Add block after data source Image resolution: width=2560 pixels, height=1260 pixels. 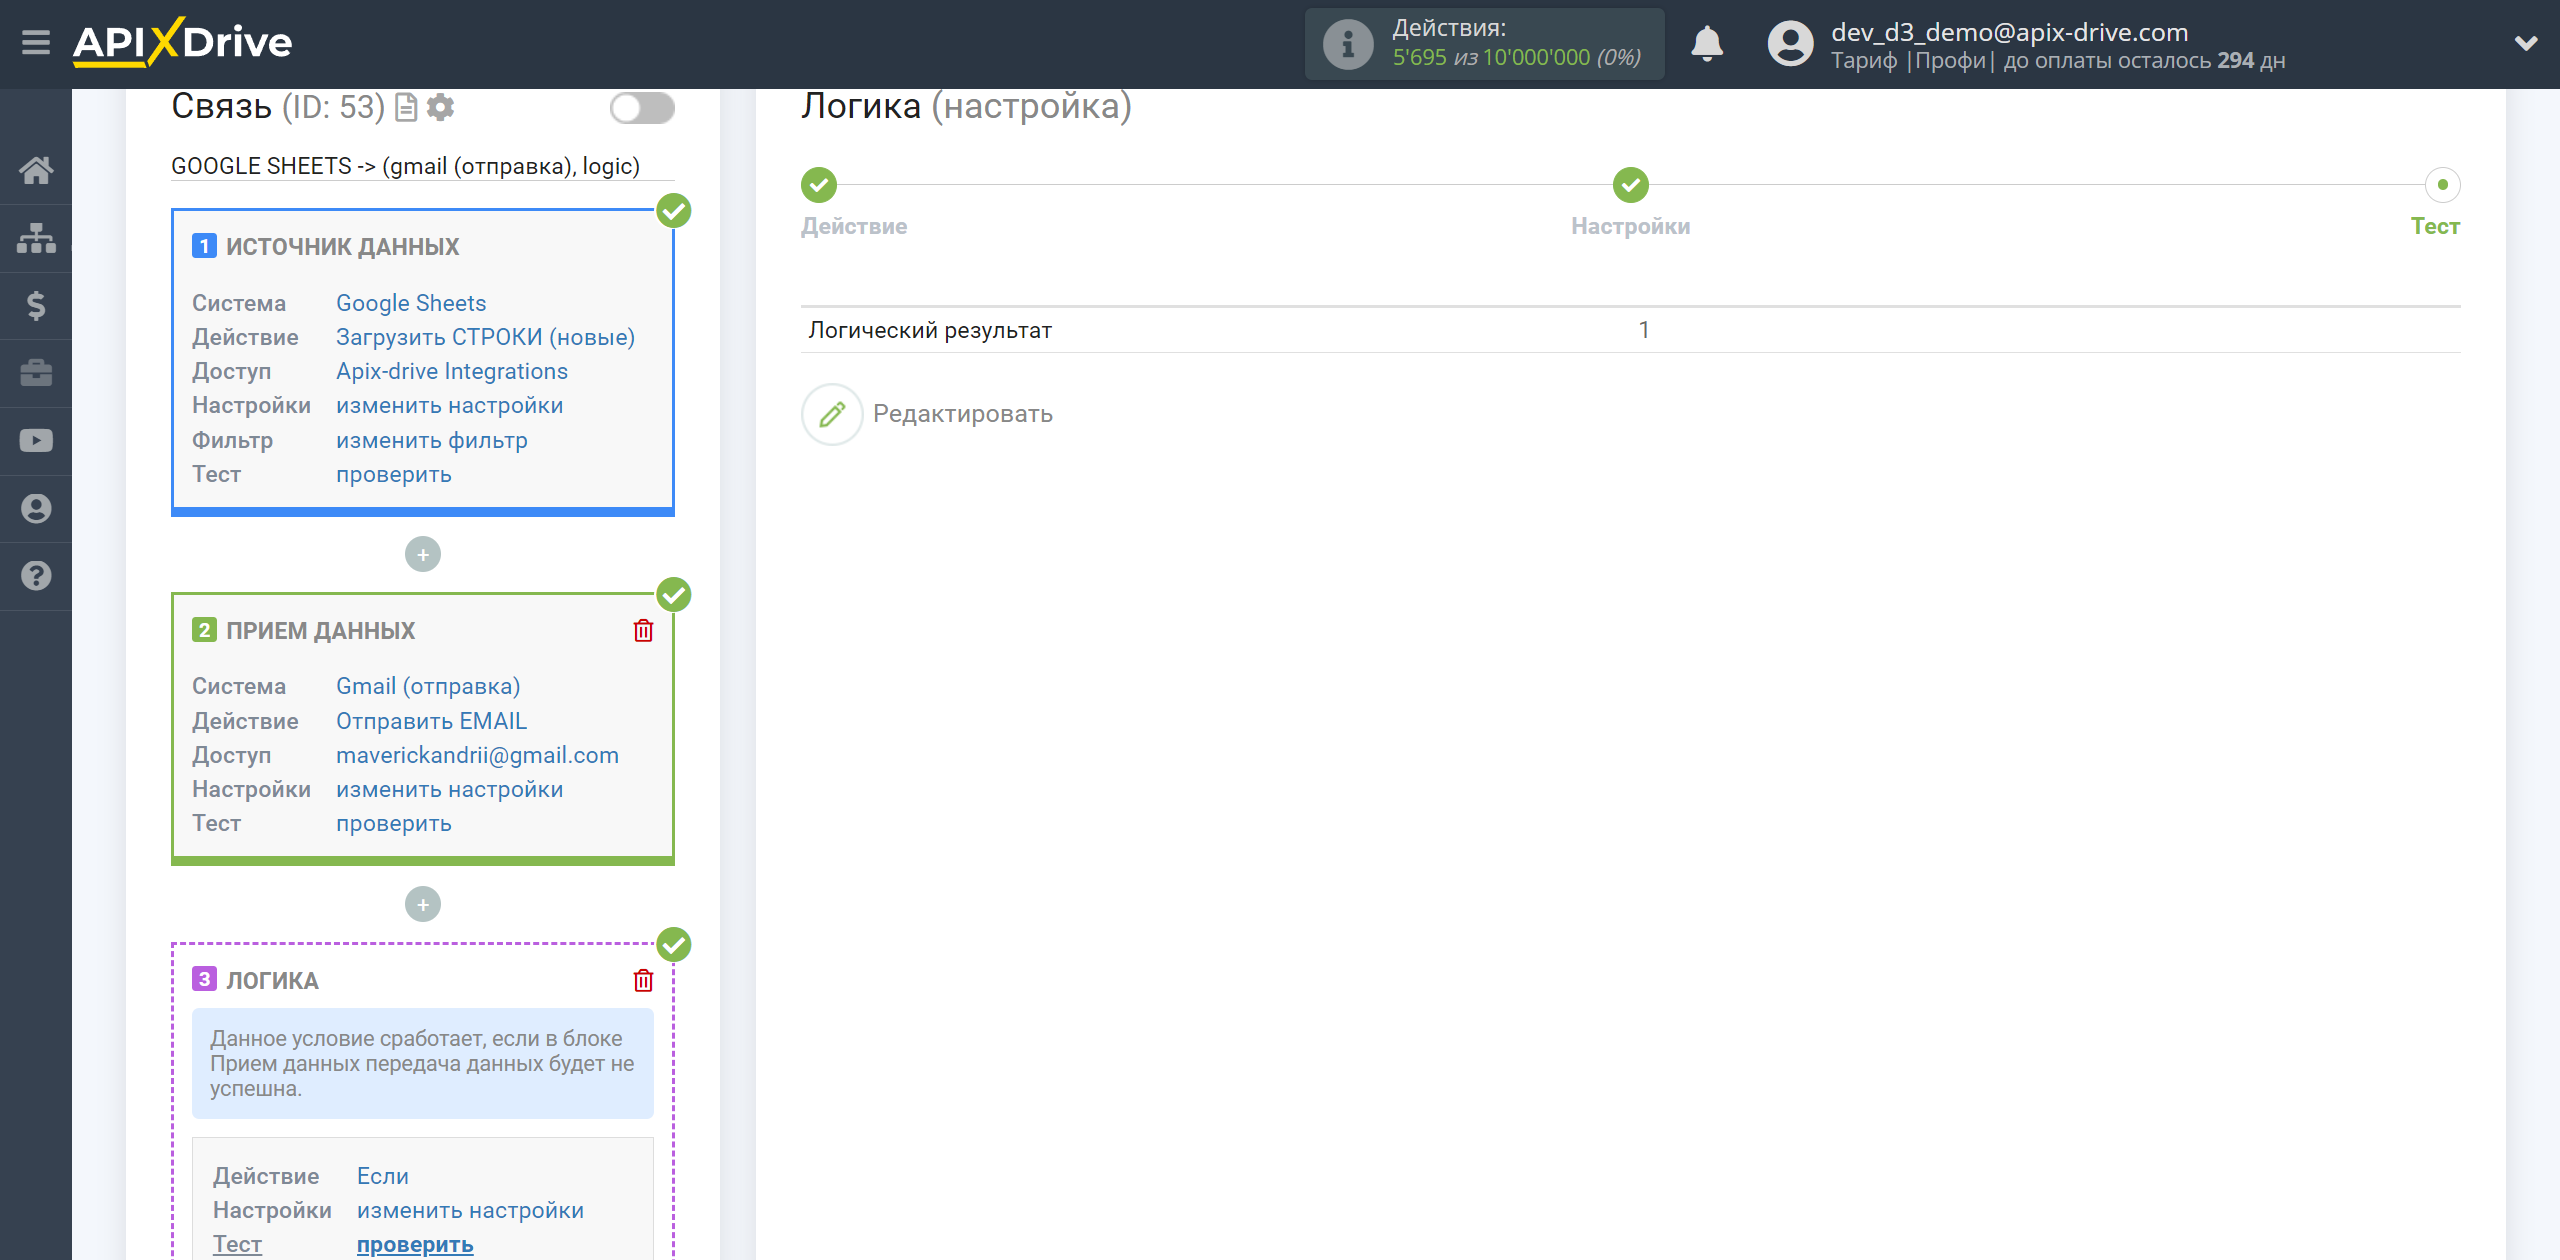pos(423,554)
